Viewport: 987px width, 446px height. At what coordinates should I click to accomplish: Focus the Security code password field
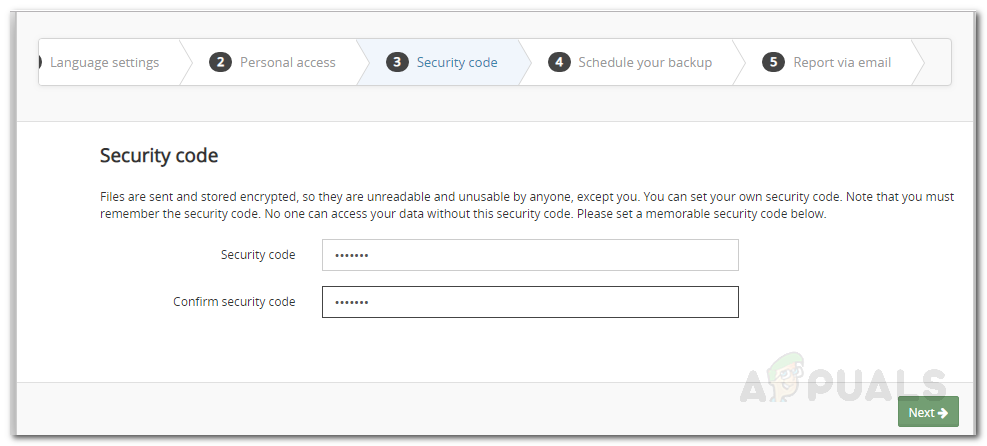tap(530, 255)
